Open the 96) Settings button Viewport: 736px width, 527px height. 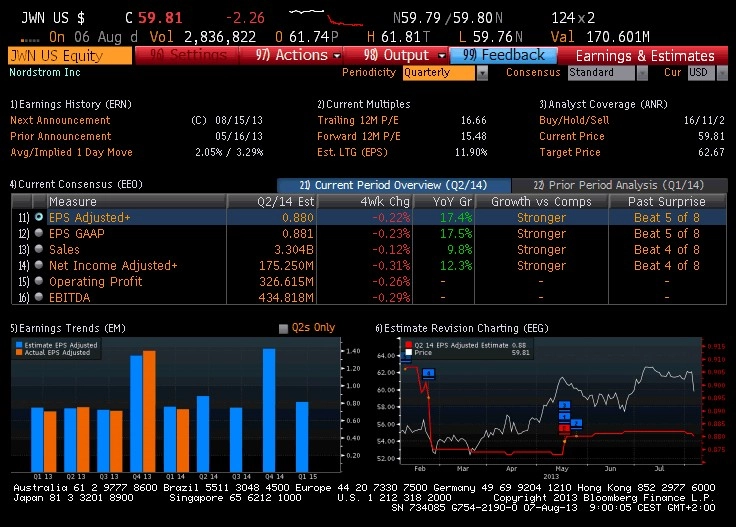point(186,55)
